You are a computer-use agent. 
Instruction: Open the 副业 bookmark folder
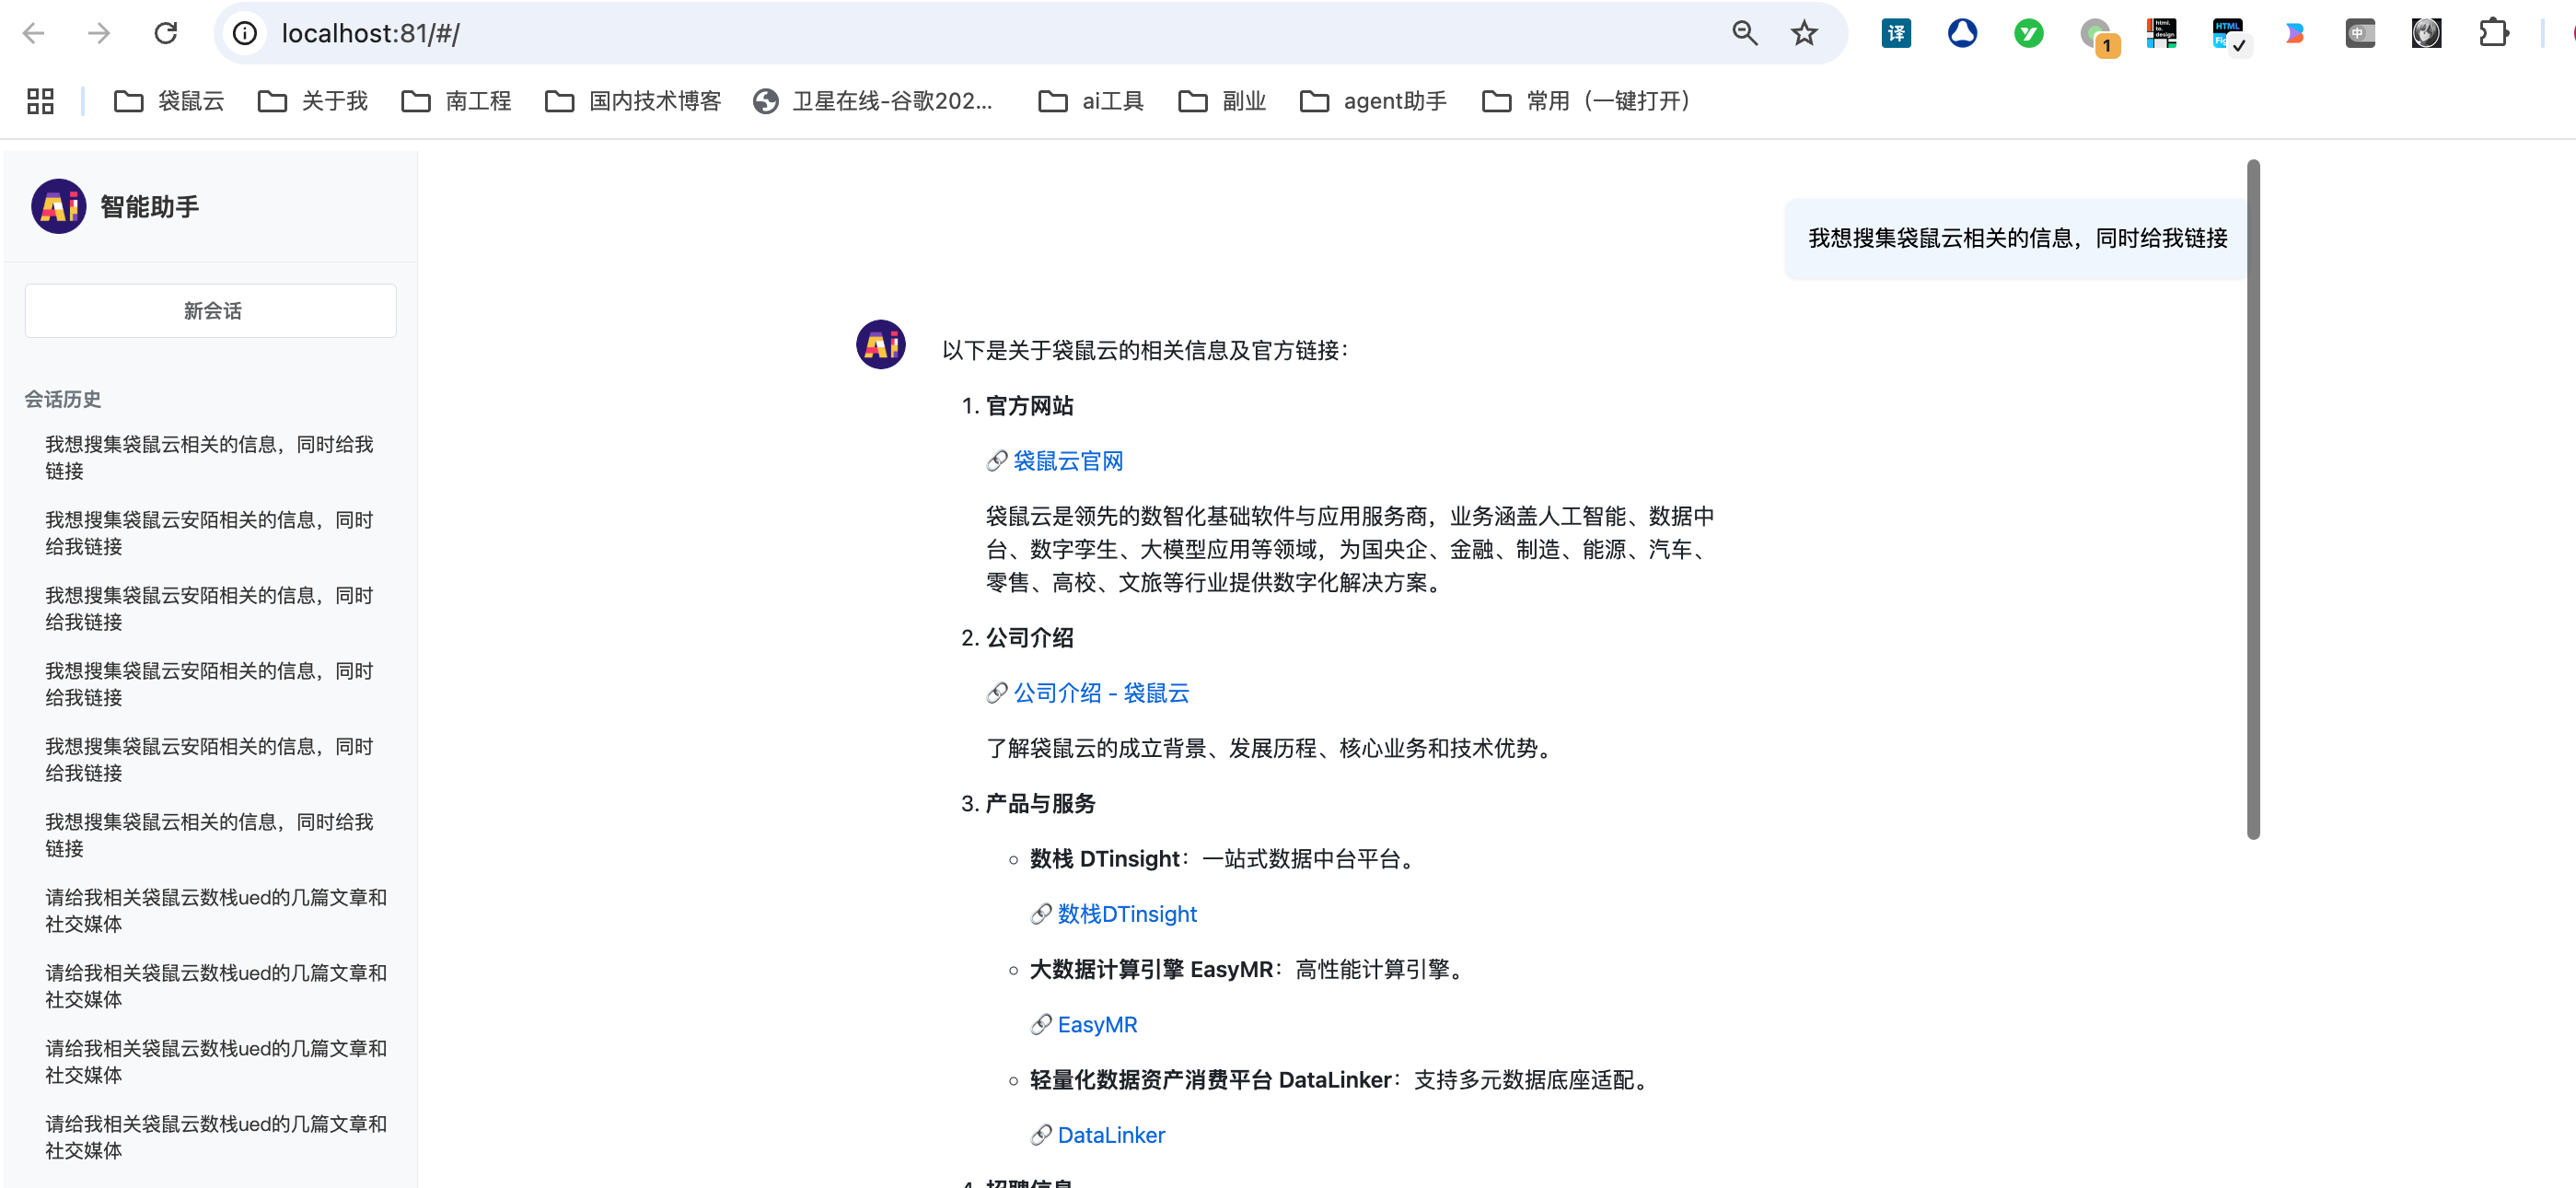tap(1222, 101)
